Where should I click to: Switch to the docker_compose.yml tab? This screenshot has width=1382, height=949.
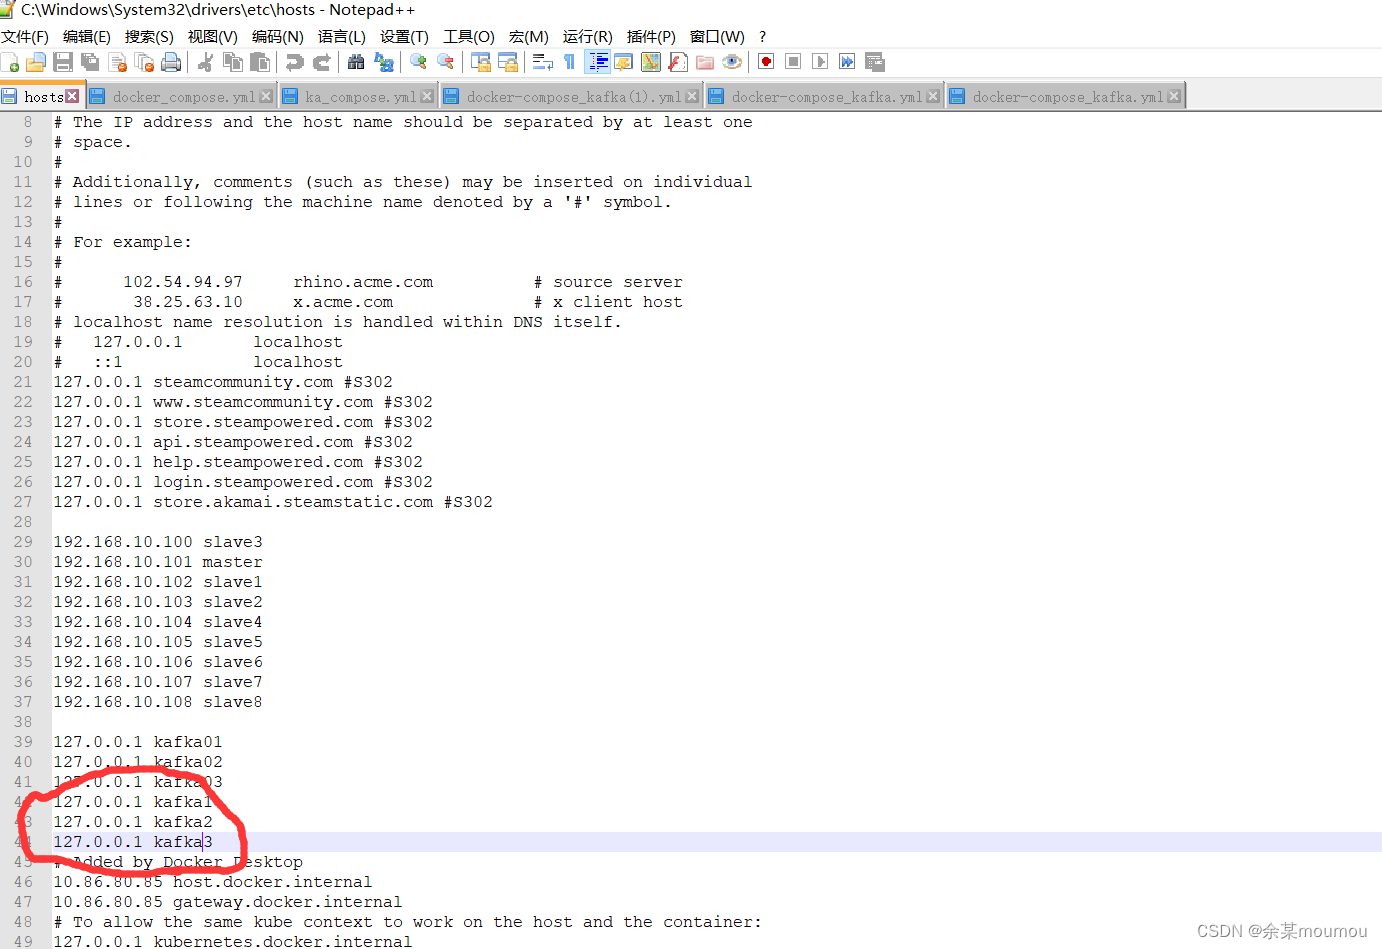click(183, 97)
